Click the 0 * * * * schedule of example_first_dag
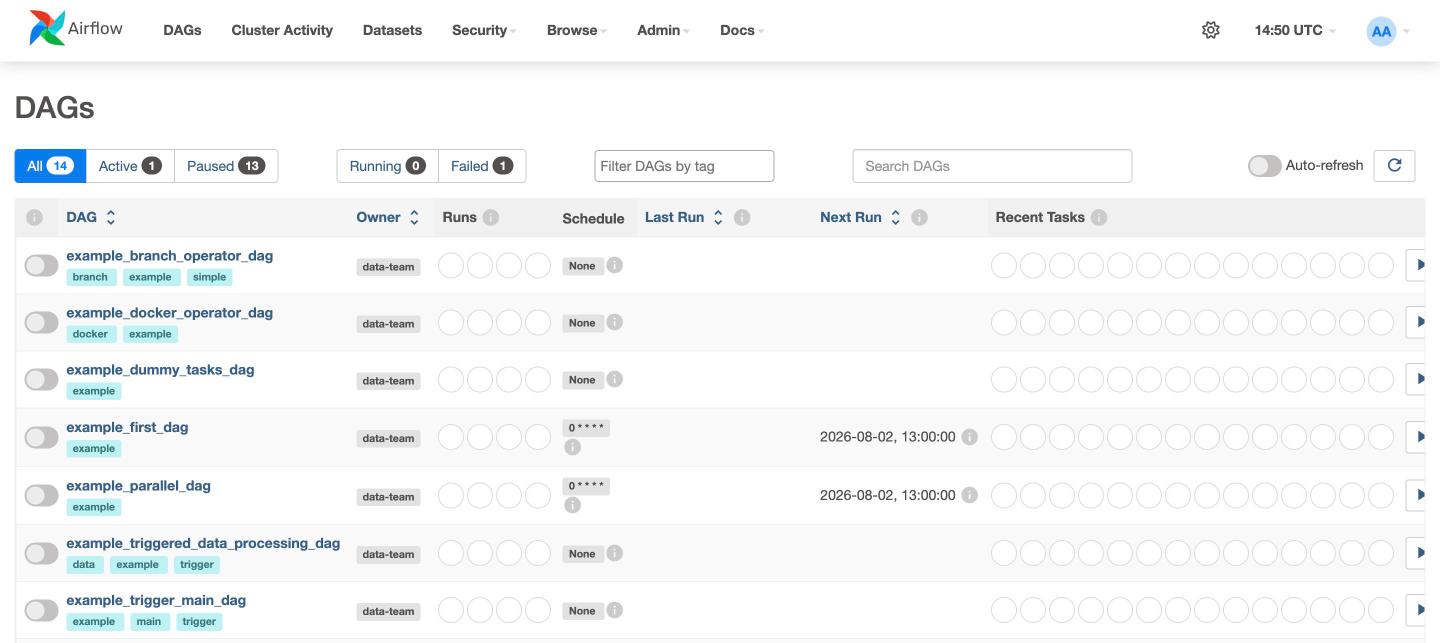This screenshot has width=1440, height=643. pyautogui.click(x=586, y=428)
